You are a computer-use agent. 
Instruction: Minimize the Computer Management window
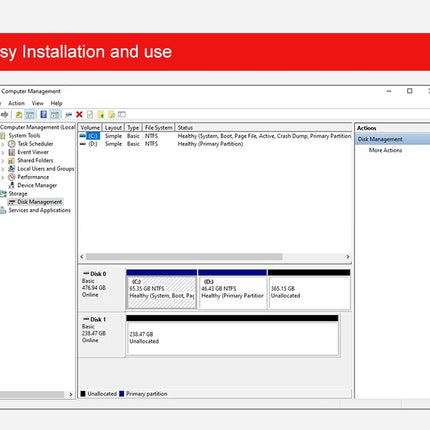(x=389, y=91)
